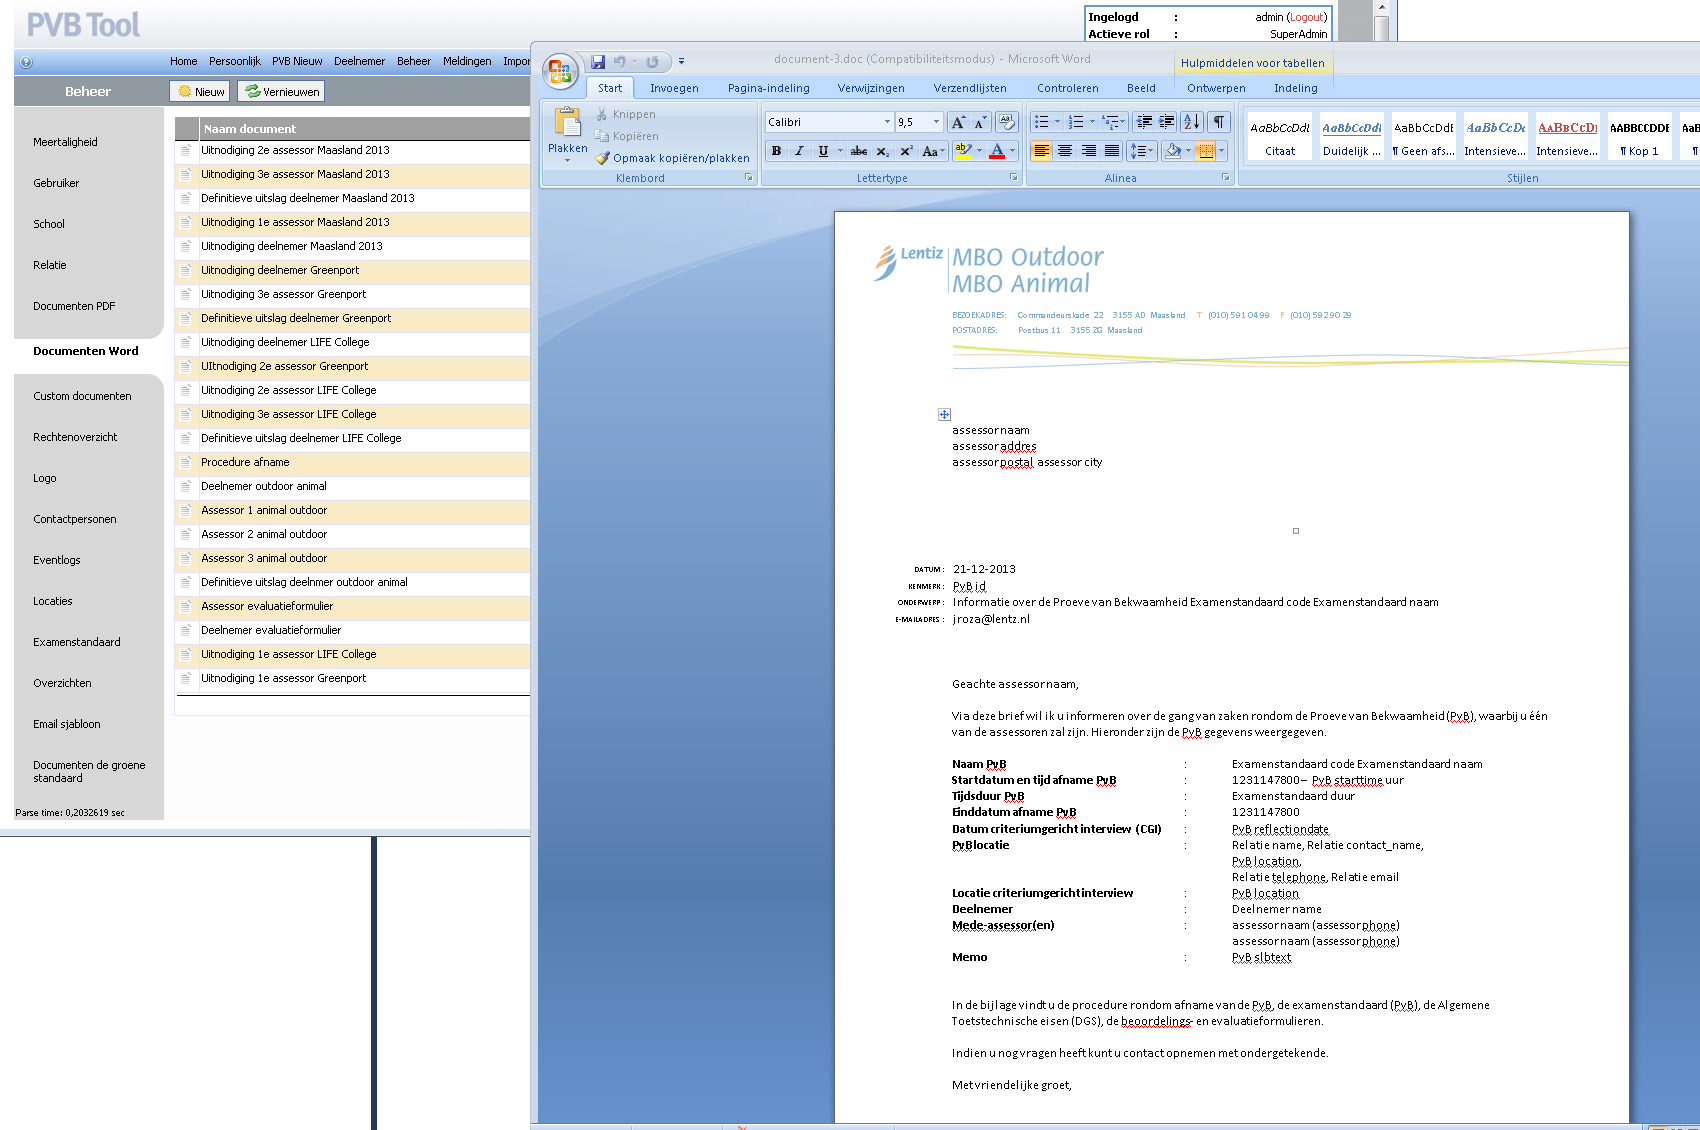Toggle center alignment
The width and height of the screenshot is (1700, 1130).
pos(1065,151)
